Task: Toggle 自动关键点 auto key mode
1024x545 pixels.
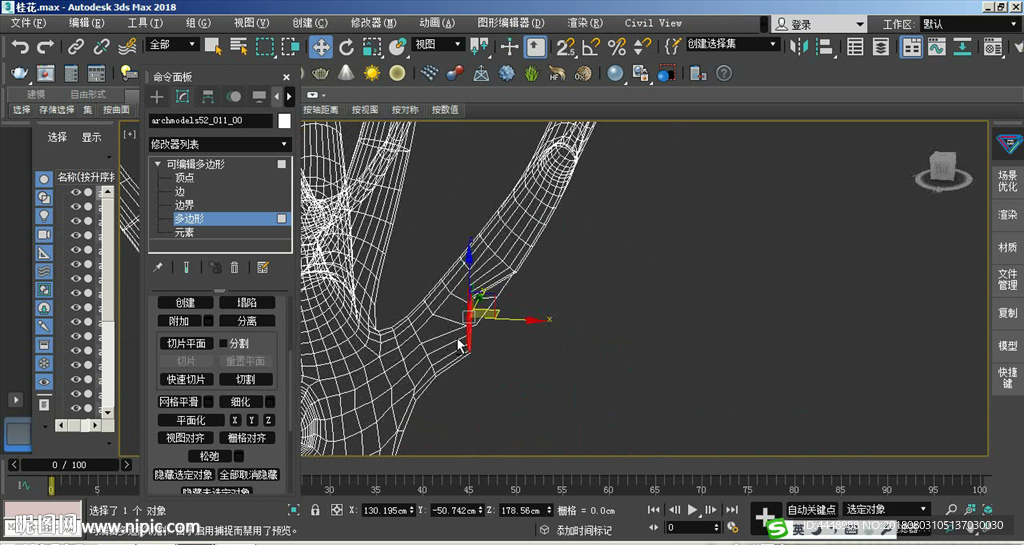Action: 811,510
